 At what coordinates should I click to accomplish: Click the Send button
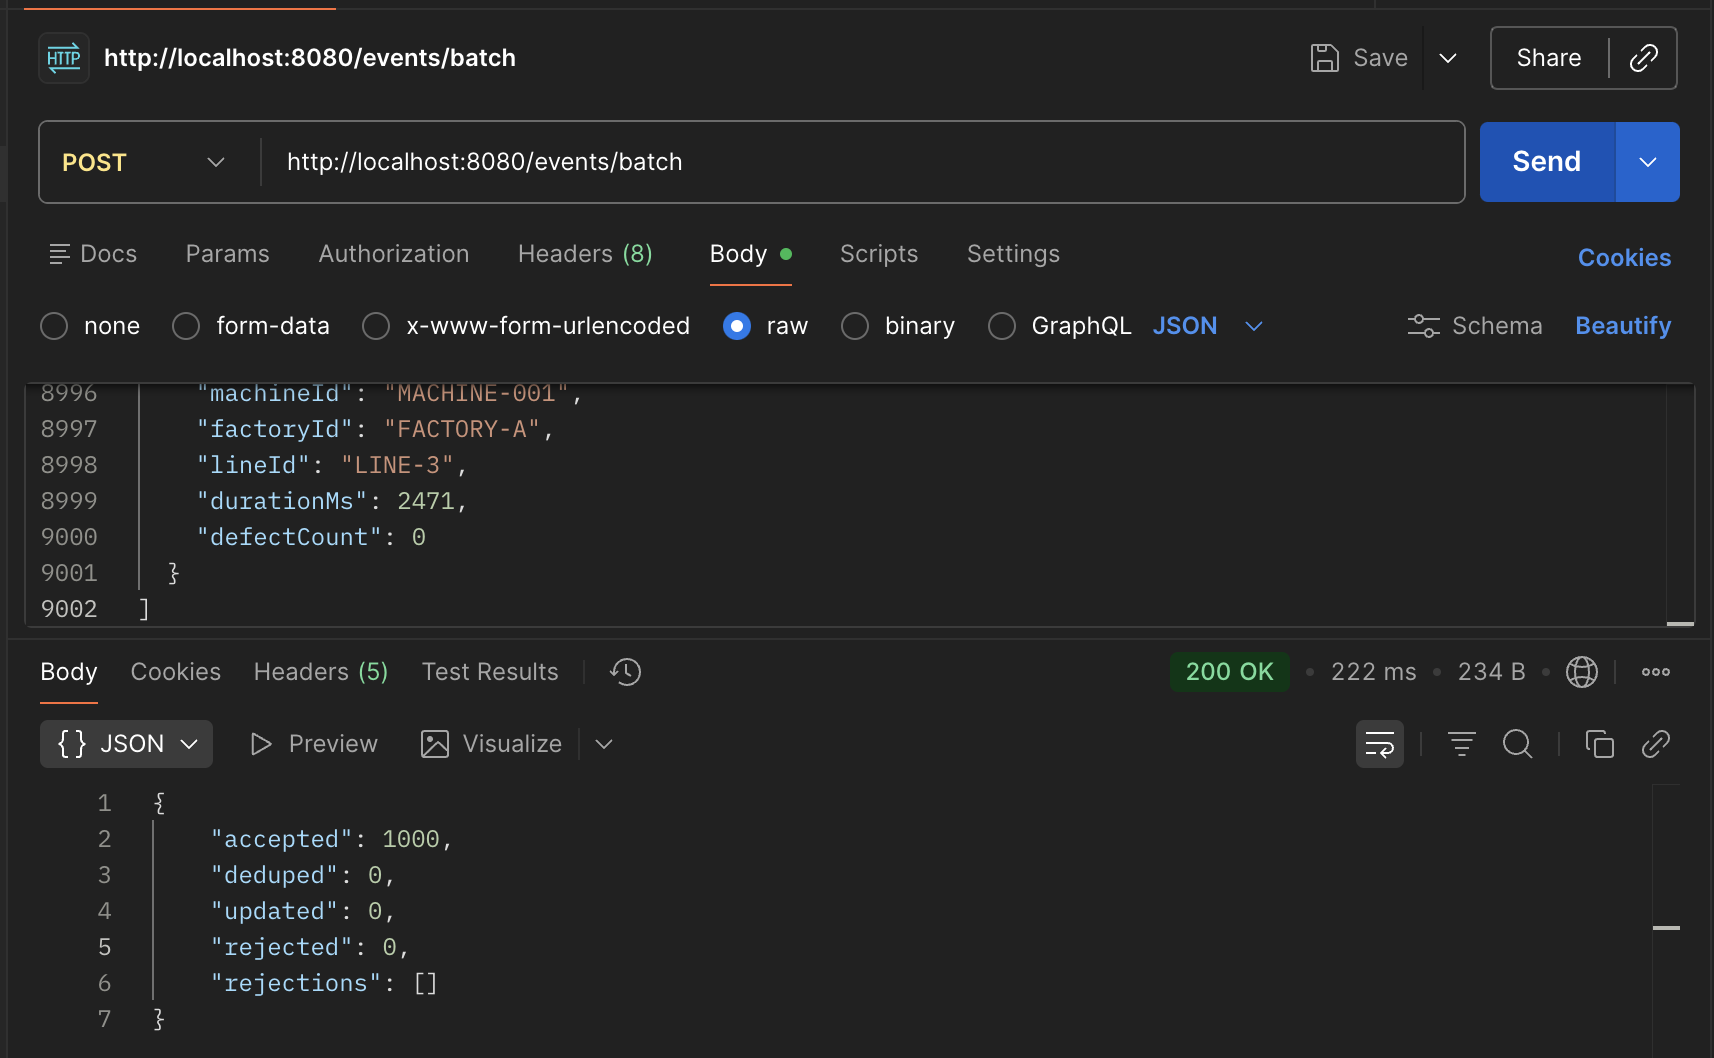click(x=1544, y=161)
